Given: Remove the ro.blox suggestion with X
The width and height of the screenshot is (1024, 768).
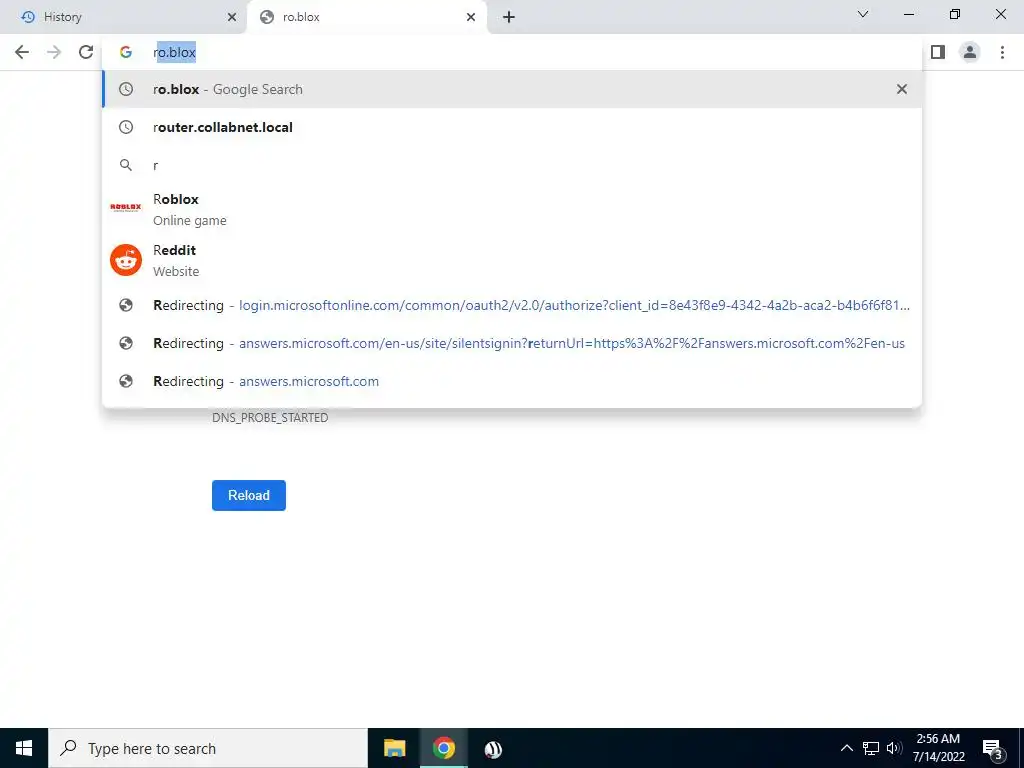Looking at the screenshot, I should (902, 89).
